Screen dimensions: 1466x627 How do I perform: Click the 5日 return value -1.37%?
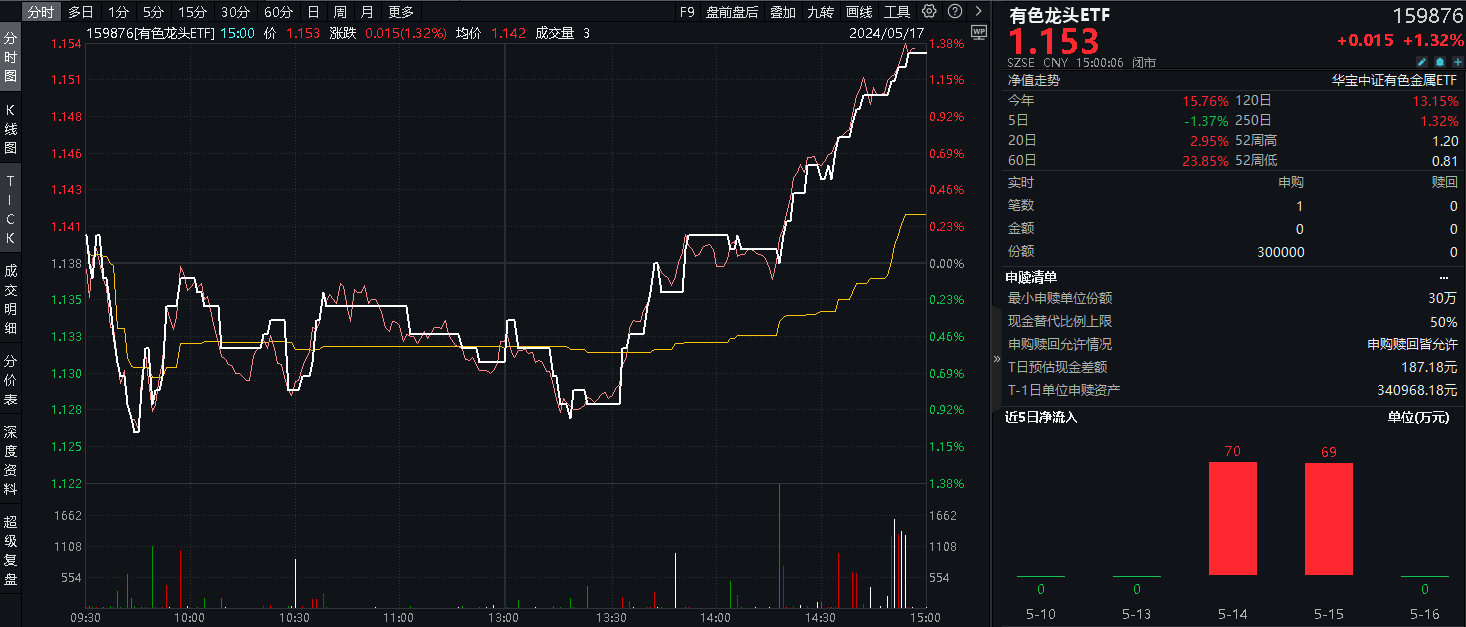(x=1207, y=120)
